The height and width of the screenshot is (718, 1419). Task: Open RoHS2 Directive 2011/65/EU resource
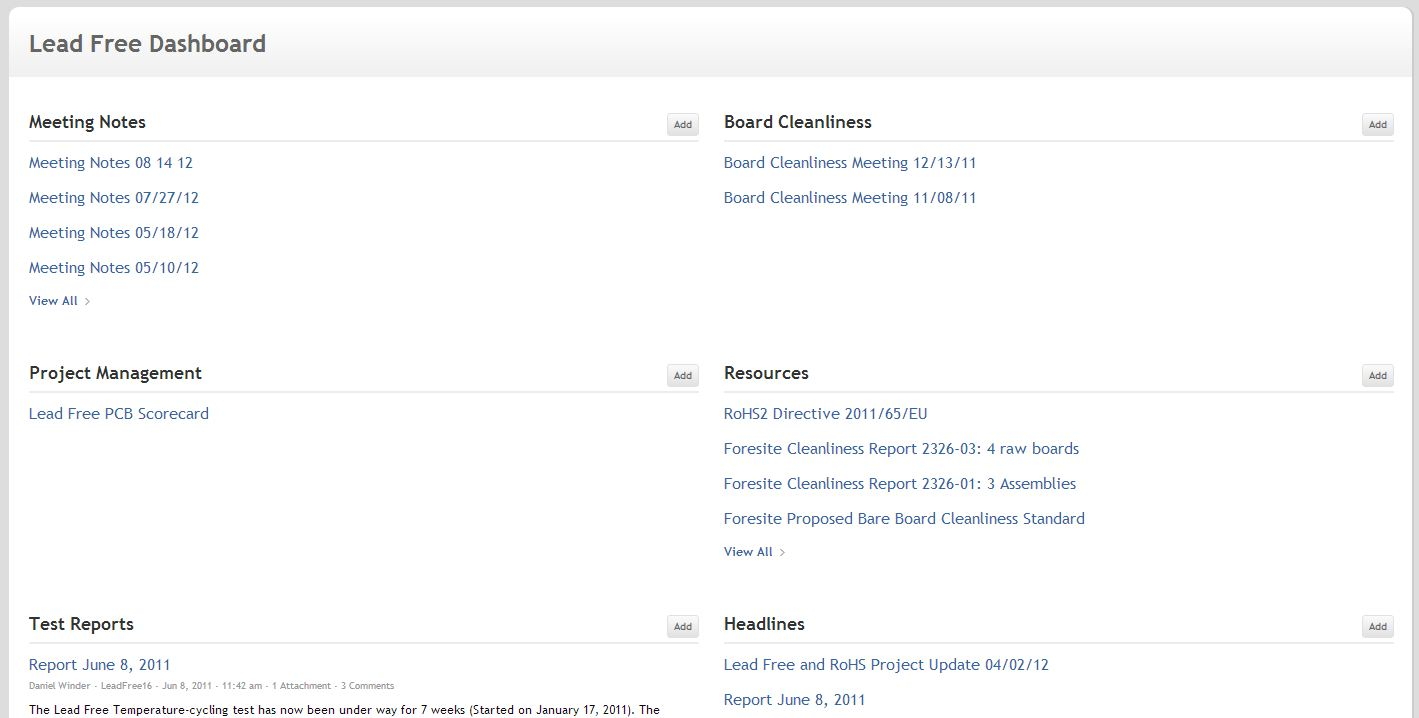[x=825, y=414]
